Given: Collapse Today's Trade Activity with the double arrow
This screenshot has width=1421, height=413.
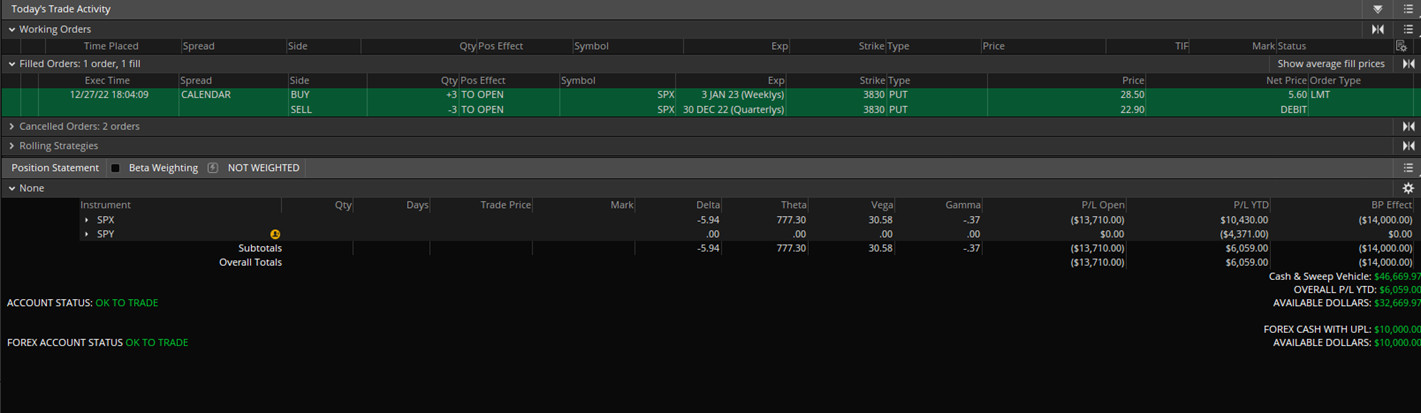Looking at the screenshot, I should (1378, 9).
